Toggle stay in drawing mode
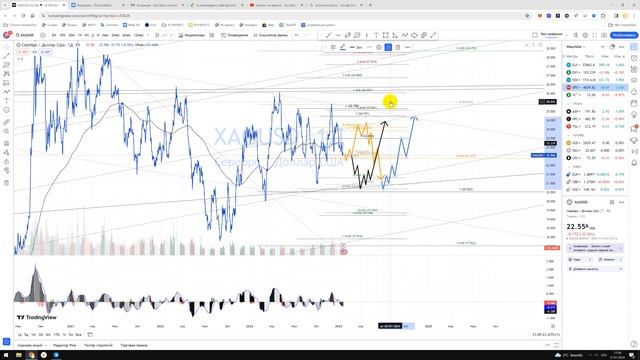640x360 pixels. [7, 152]
